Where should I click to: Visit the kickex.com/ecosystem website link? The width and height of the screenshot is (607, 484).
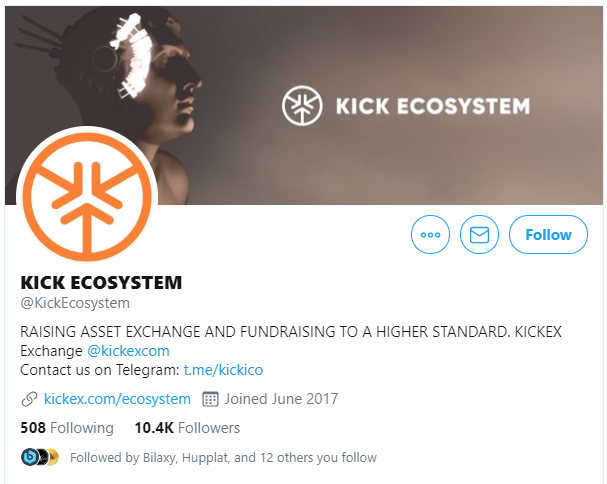pyautogui.click(x=117, y=399)
